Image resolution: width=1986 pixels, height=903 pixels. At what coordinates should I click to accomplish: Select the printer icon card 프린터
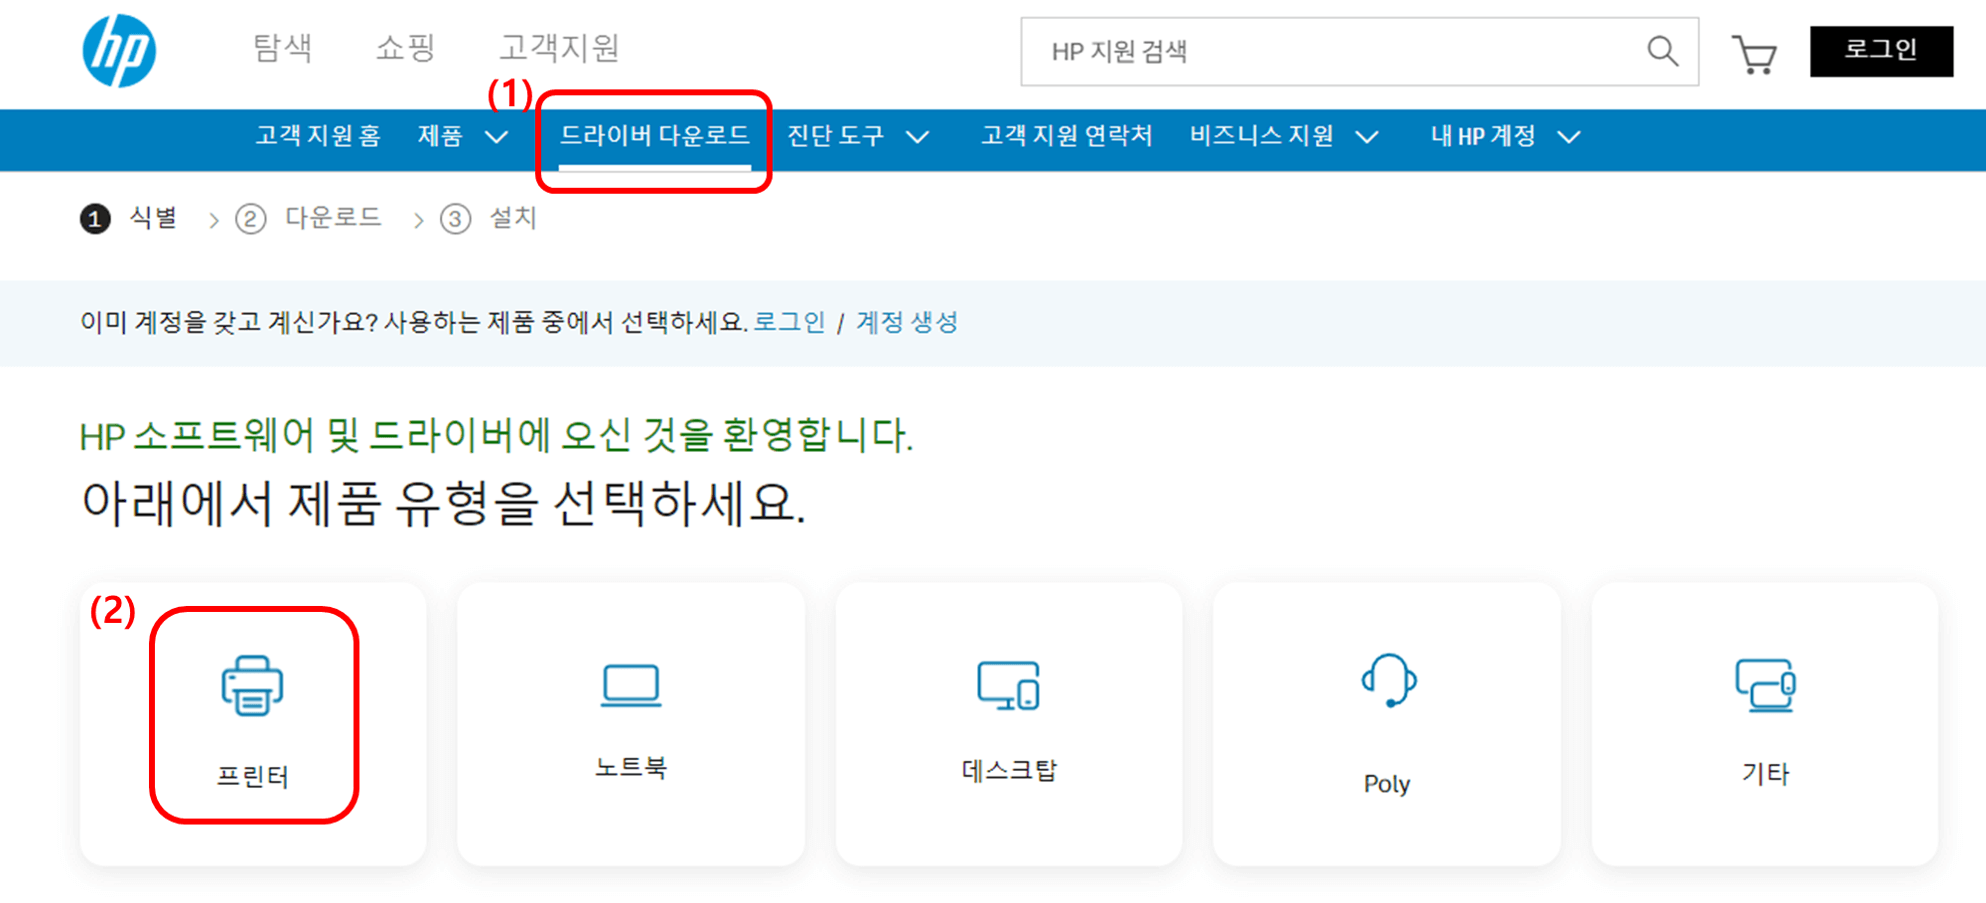point(253,720)
